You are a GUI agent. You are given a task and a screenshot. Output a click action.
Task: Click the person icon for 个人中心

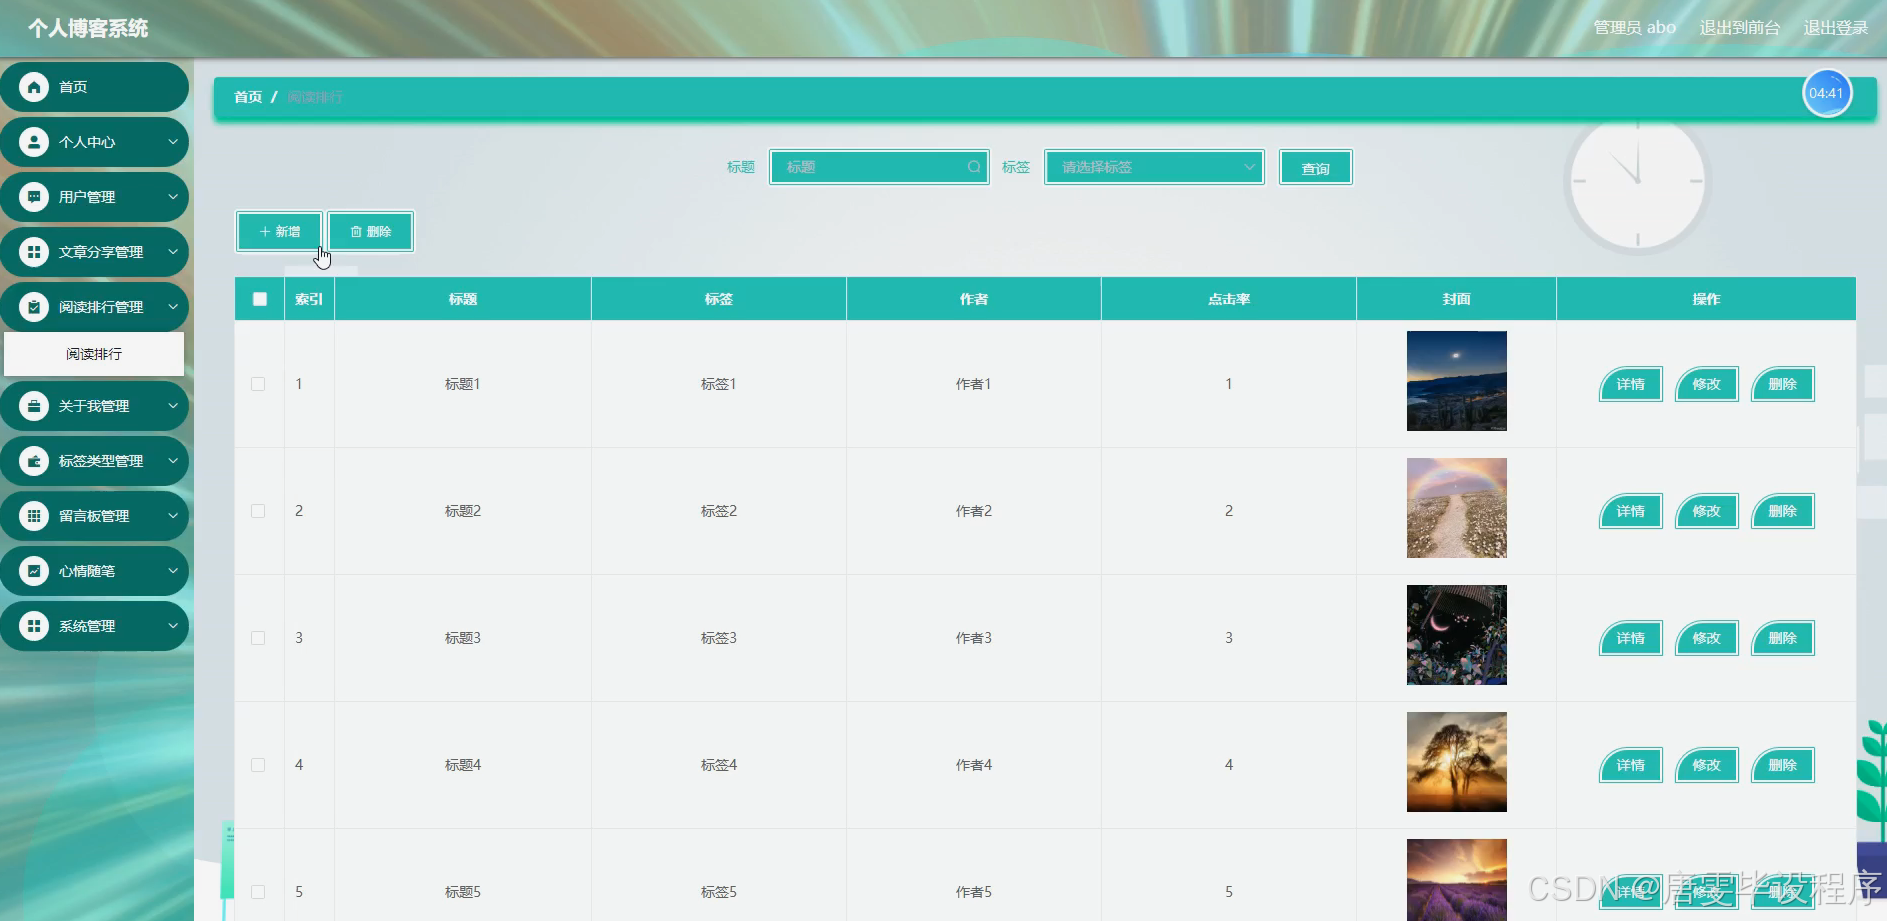coord(34,142)
